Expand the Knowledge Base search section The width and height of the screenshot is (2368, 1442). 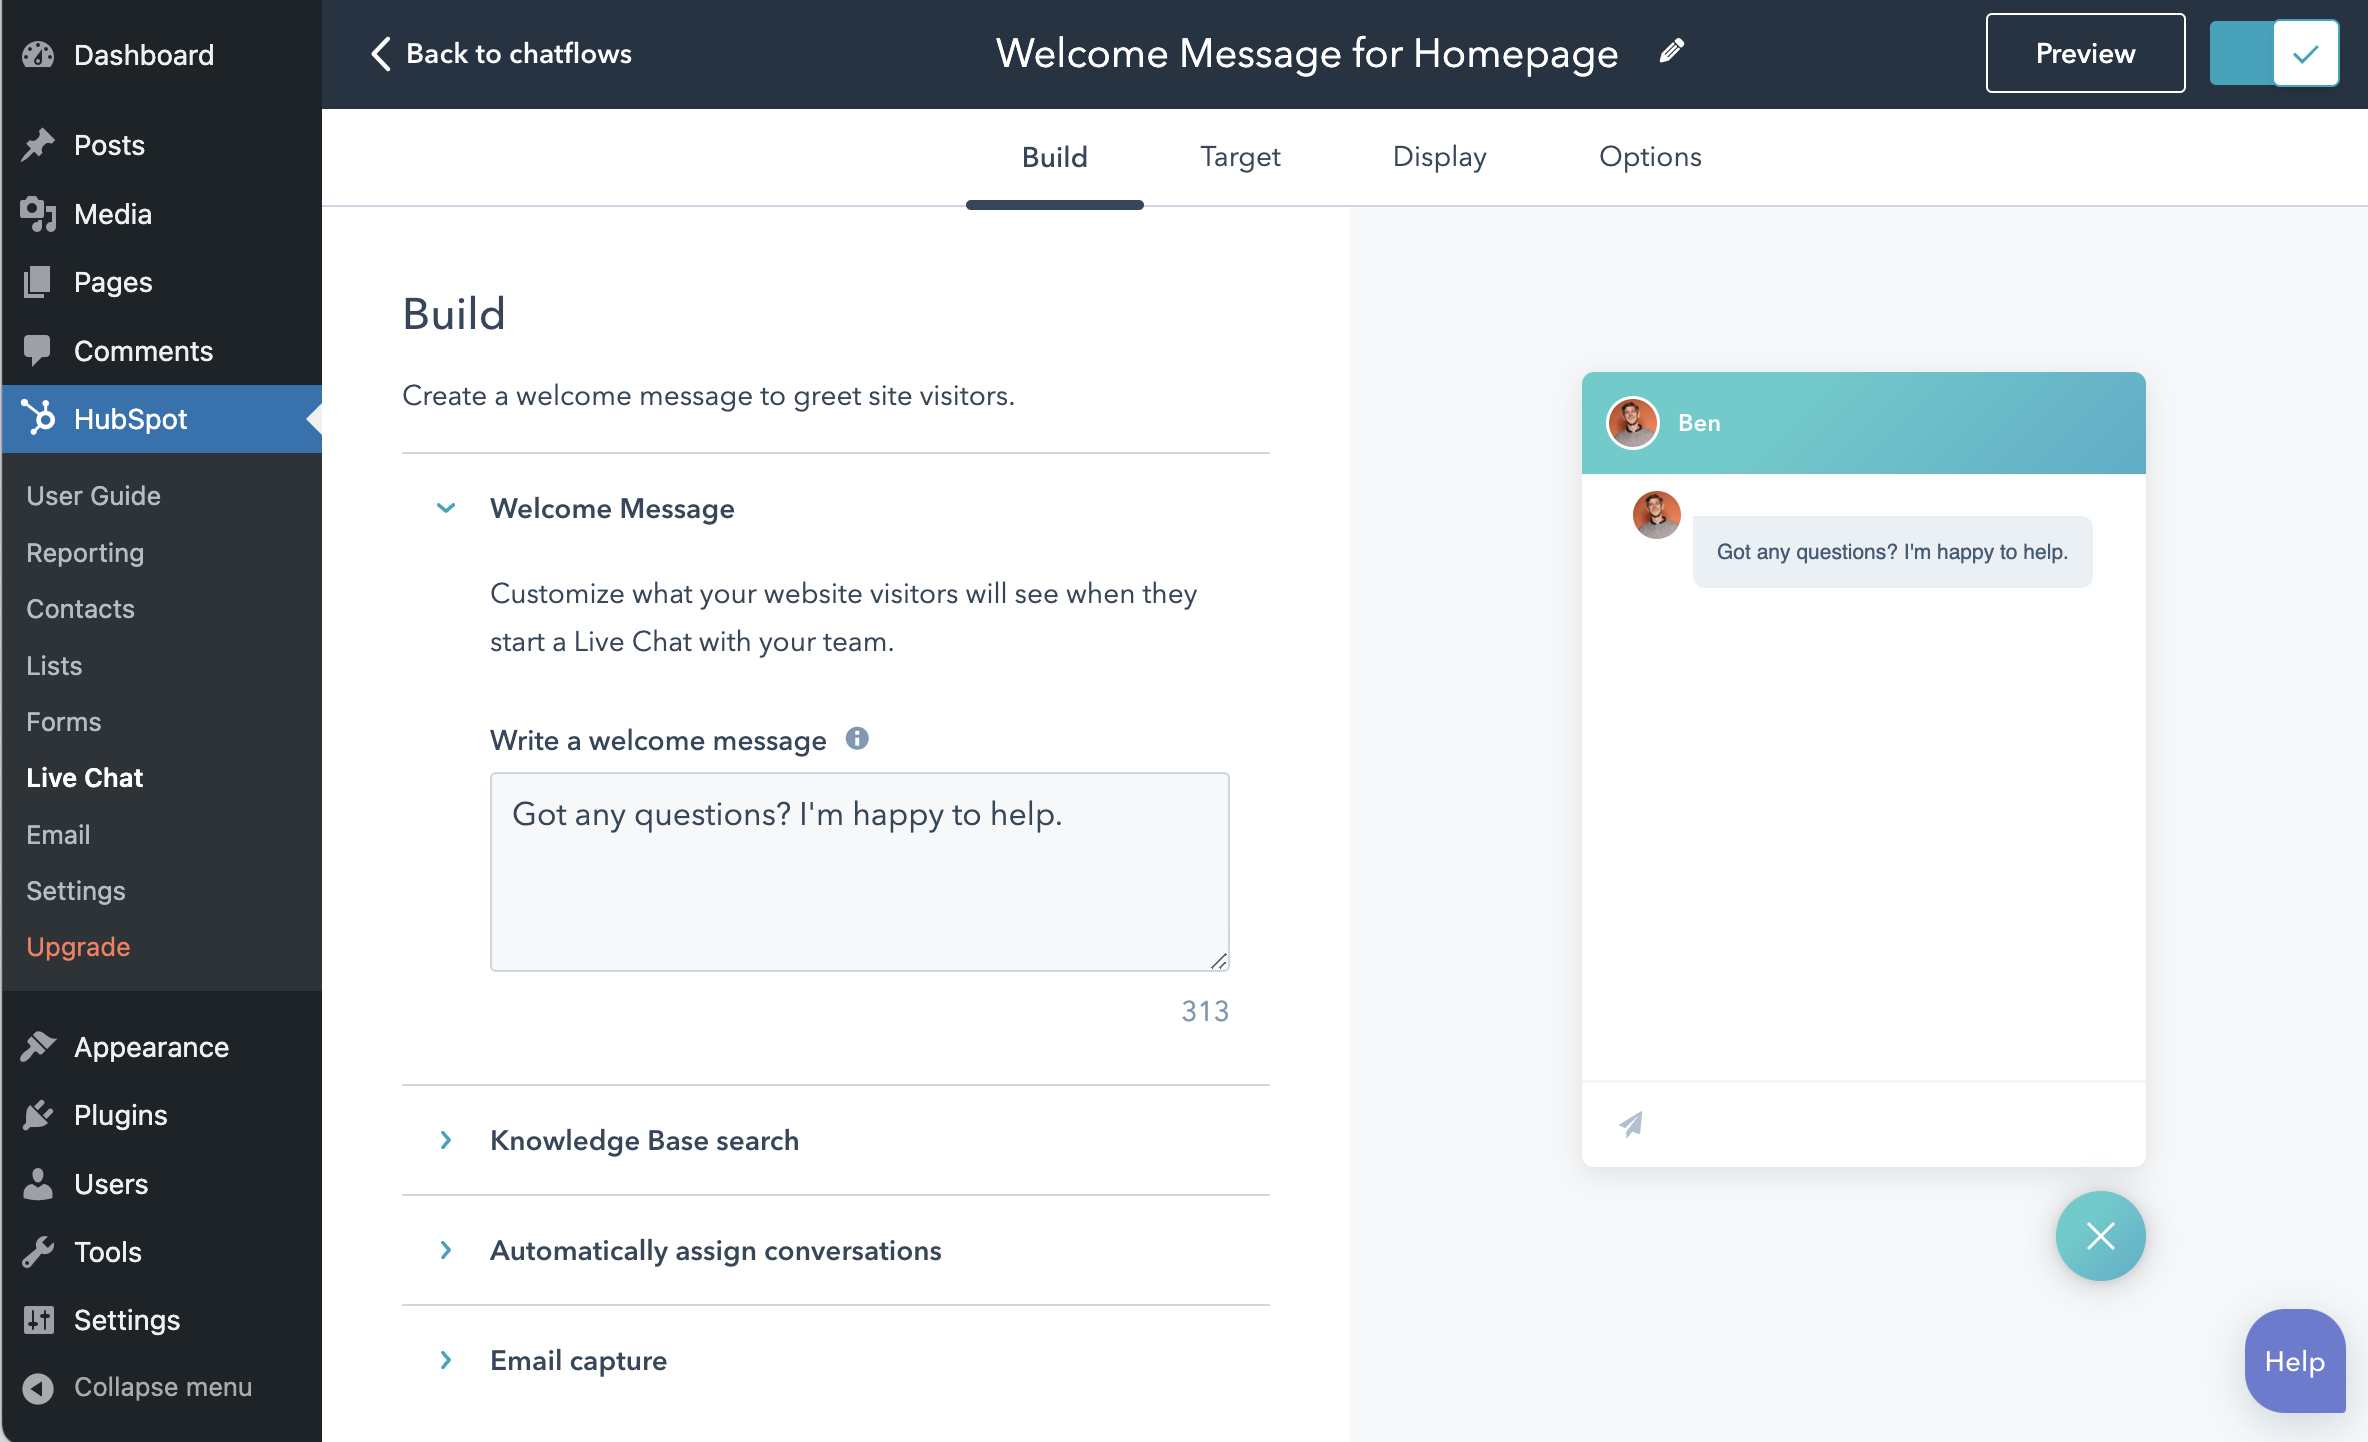(x=446, y=1140)
